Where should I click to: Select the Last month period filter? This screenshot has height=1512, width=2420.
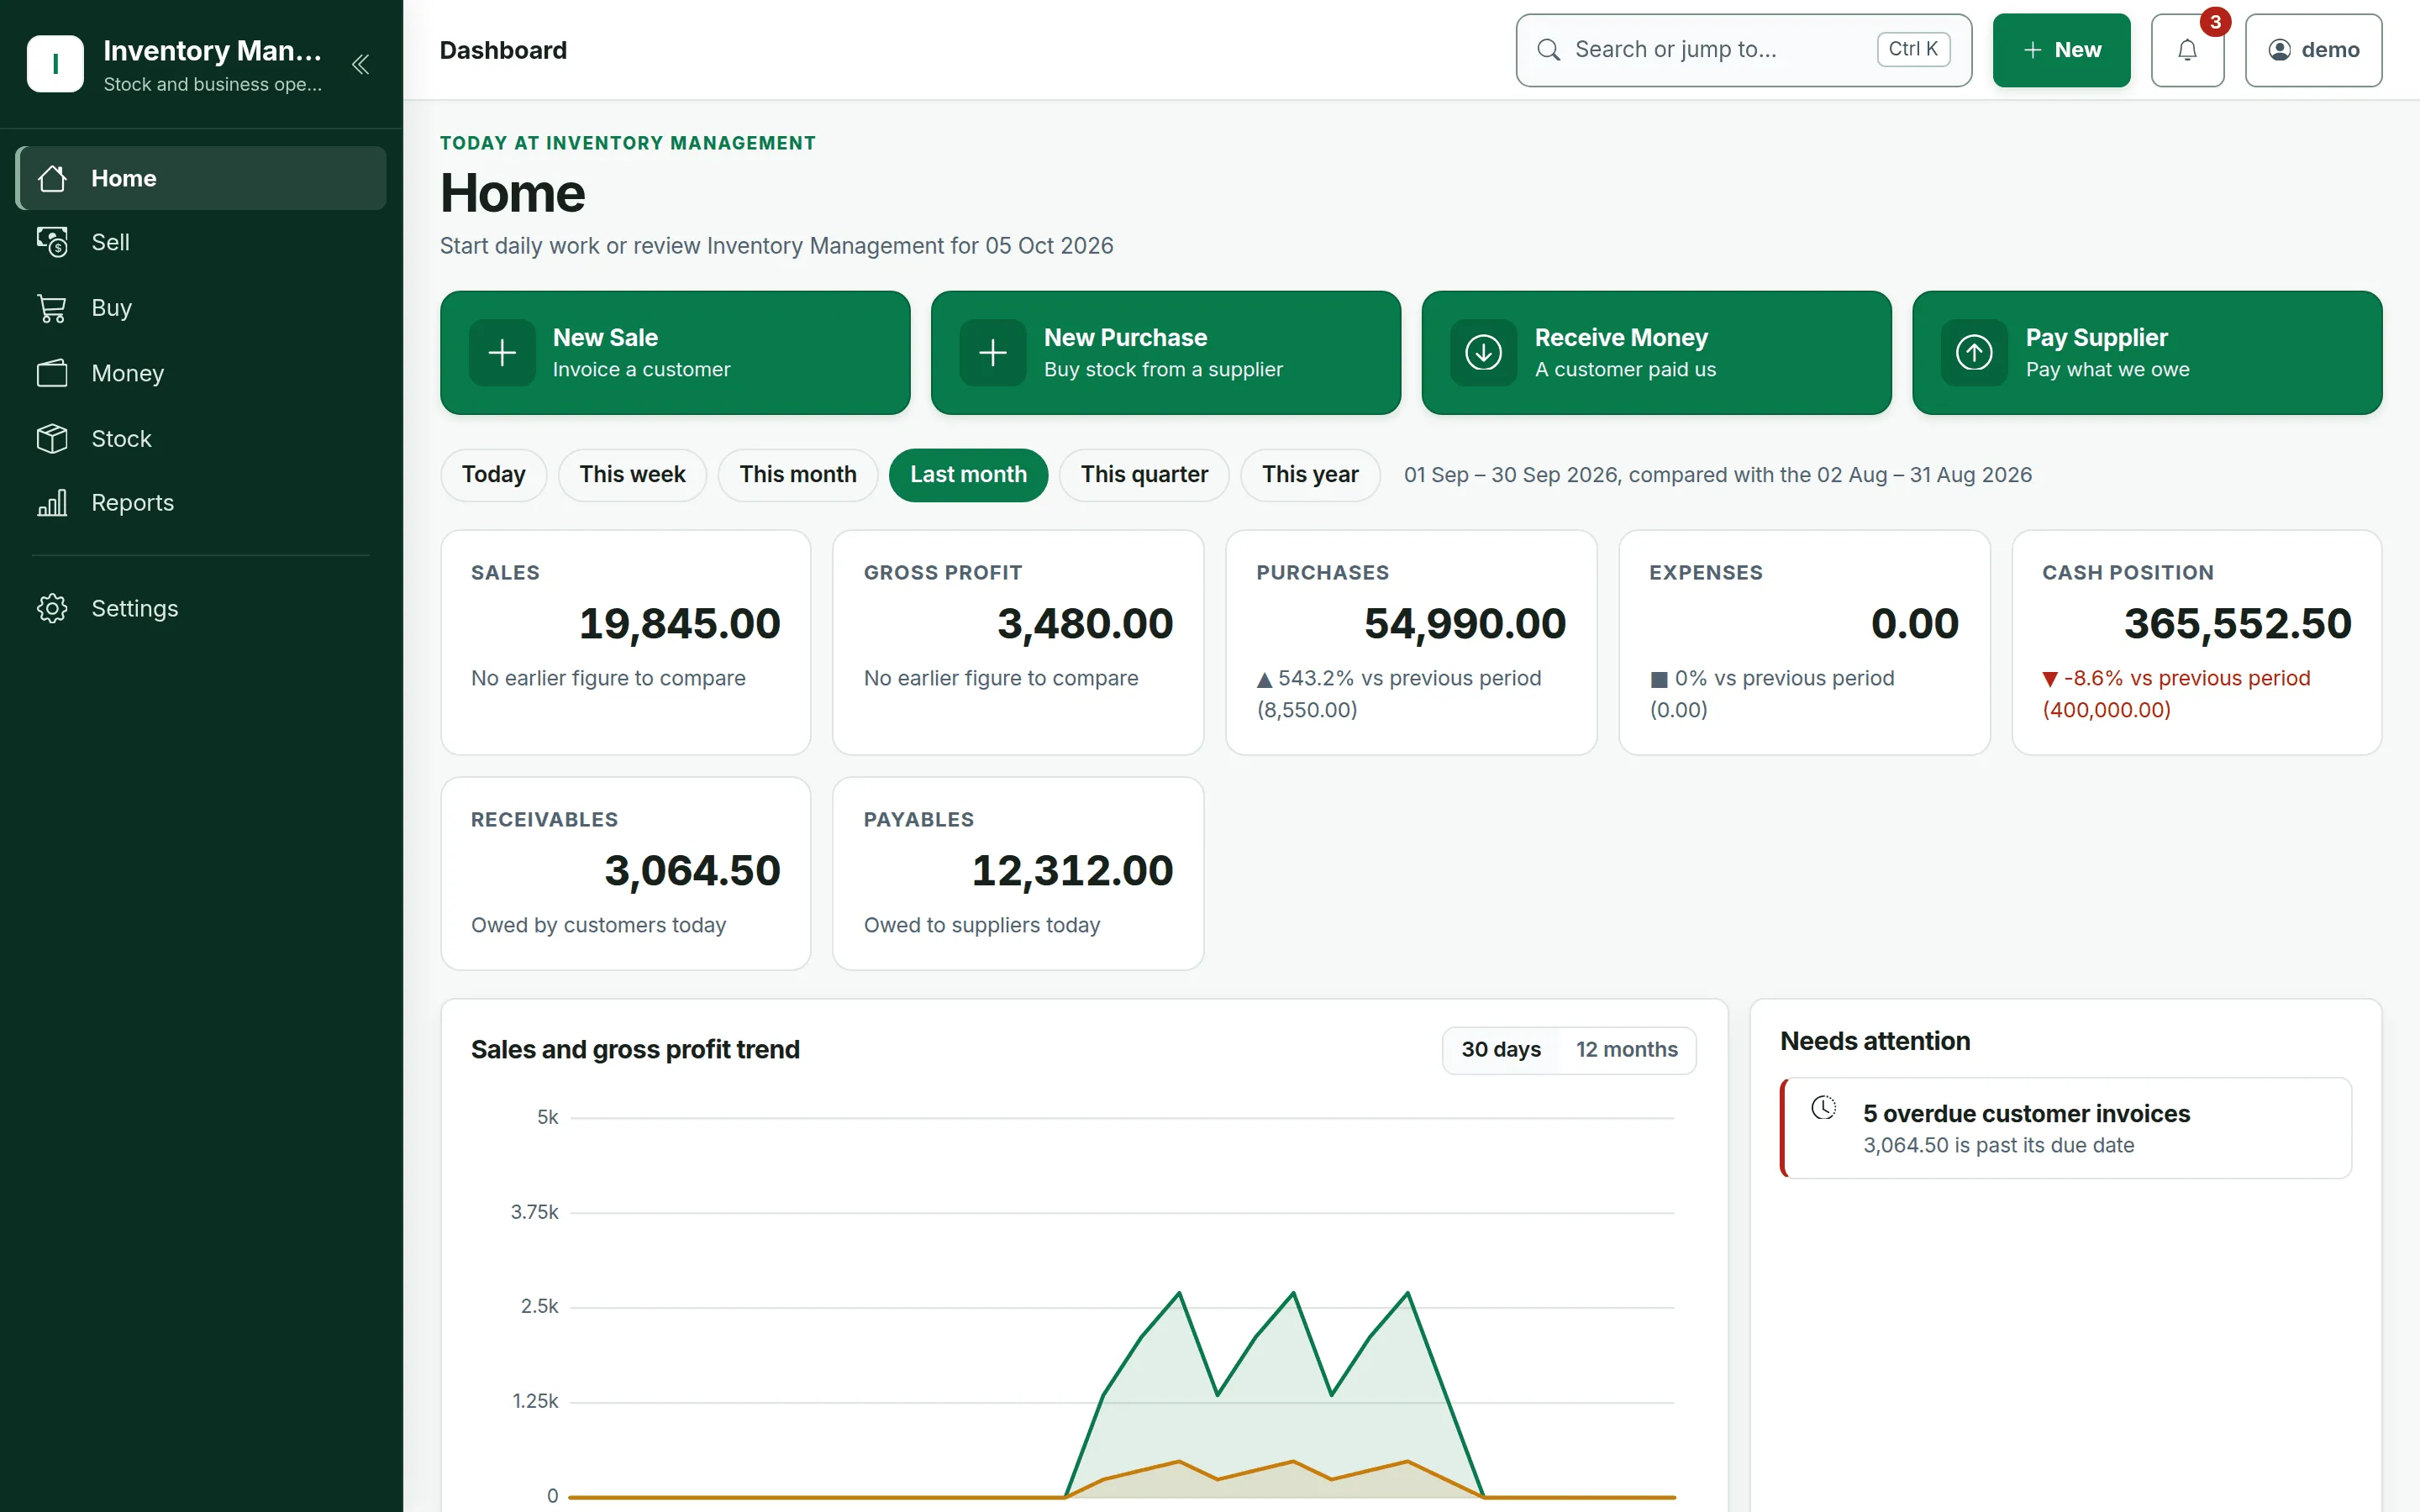click(x=968, y=475)
